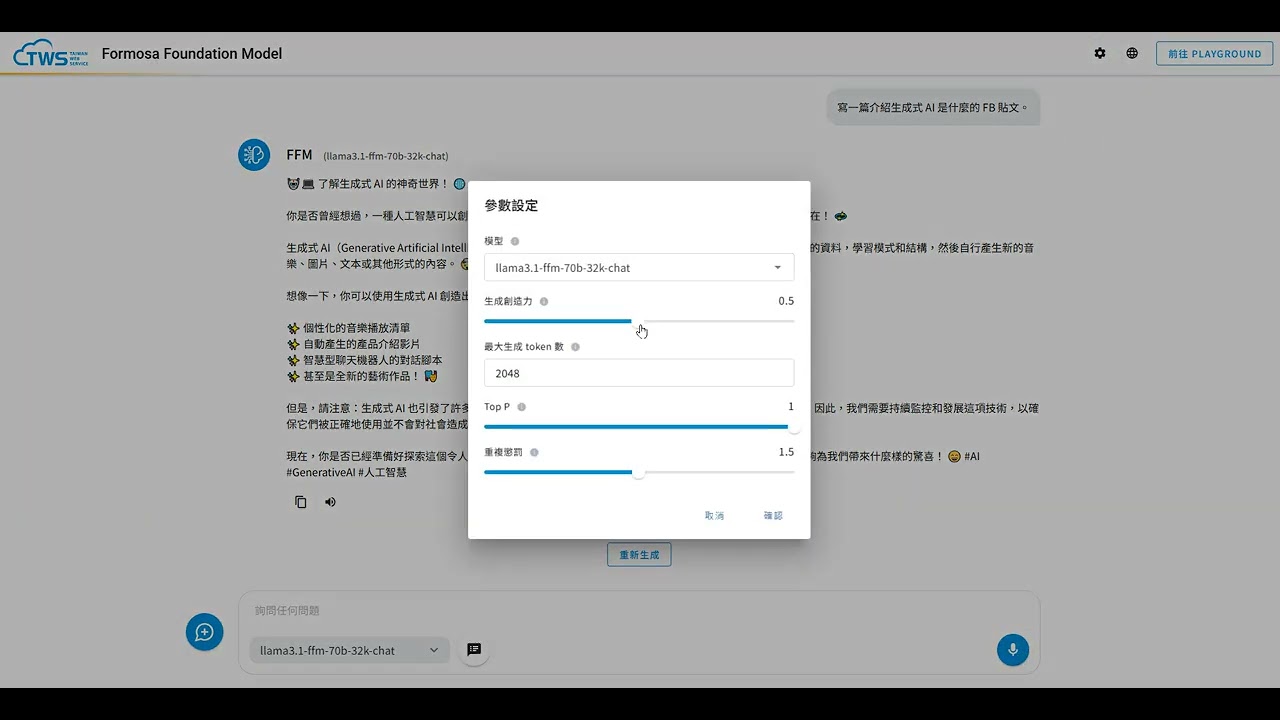Open the settings gear icon in header
Image resolution: width=1280 pixels, height=720 pixels.
coord(1100,53)
